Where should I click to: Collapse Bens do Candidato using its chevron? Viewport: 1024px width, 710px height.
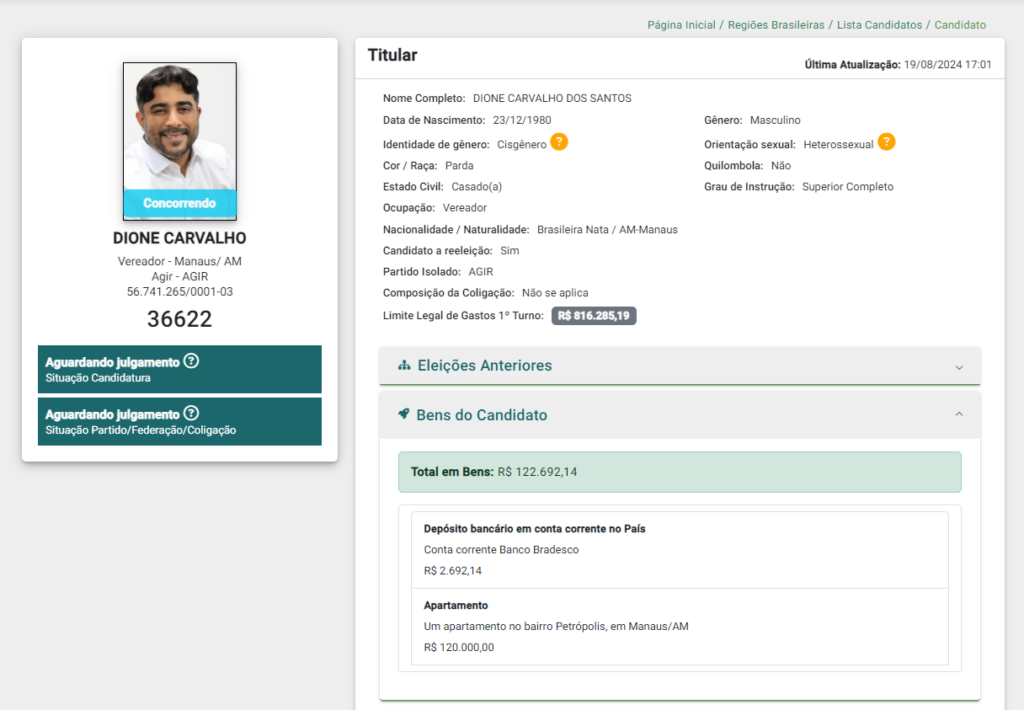pos(959,414)
